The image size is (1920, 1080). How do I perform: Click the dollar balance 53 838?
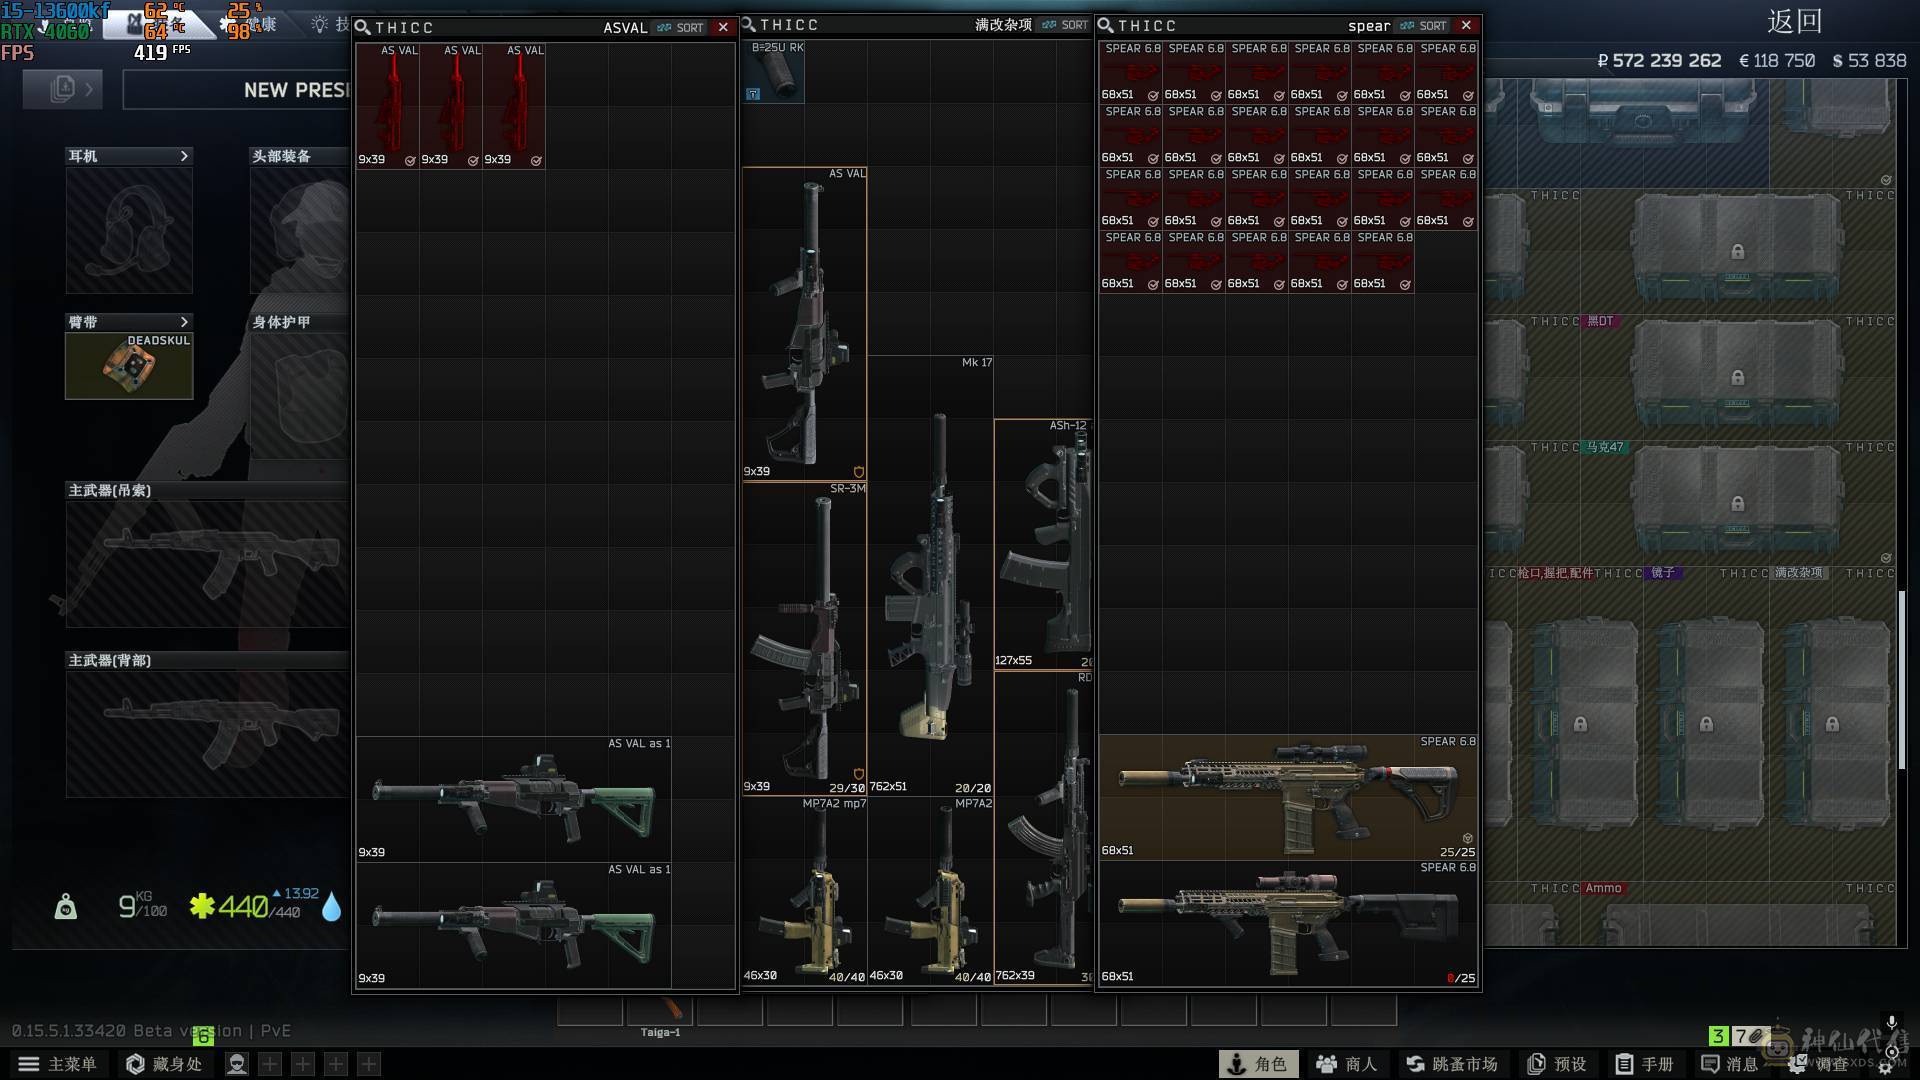click(x=1869, y=61)
